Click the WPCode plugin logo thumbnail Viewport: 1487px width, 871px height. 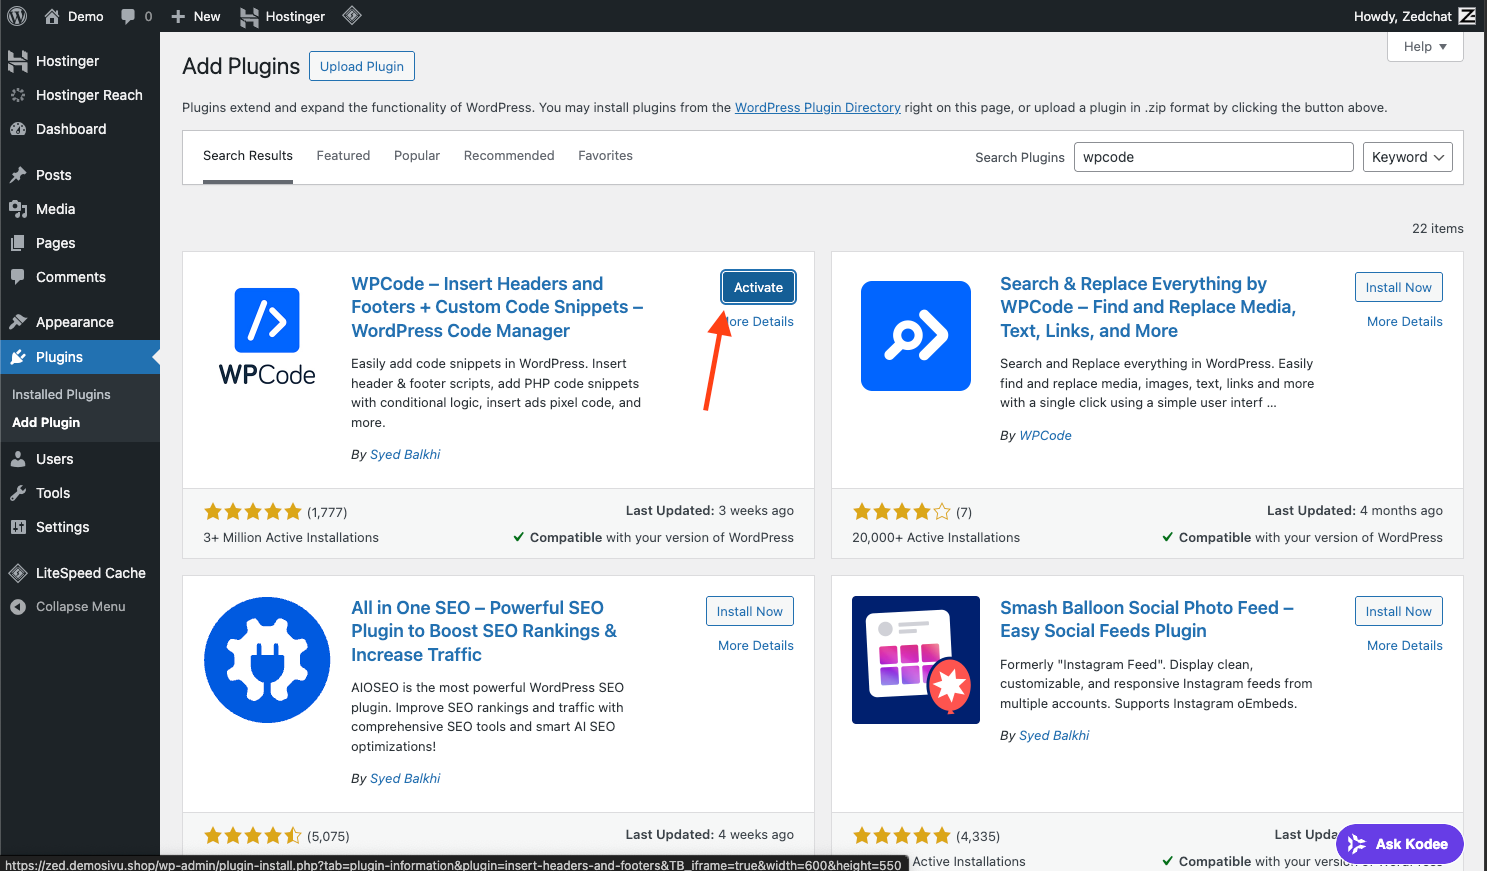coord(267,336)
